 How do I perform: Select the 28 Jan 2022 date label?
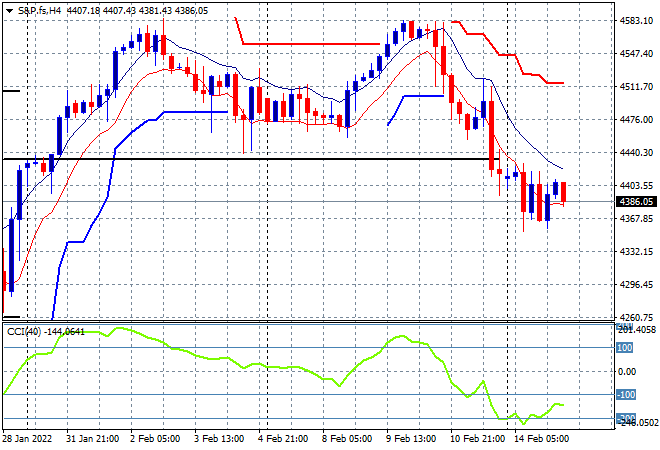click(27, 439)
